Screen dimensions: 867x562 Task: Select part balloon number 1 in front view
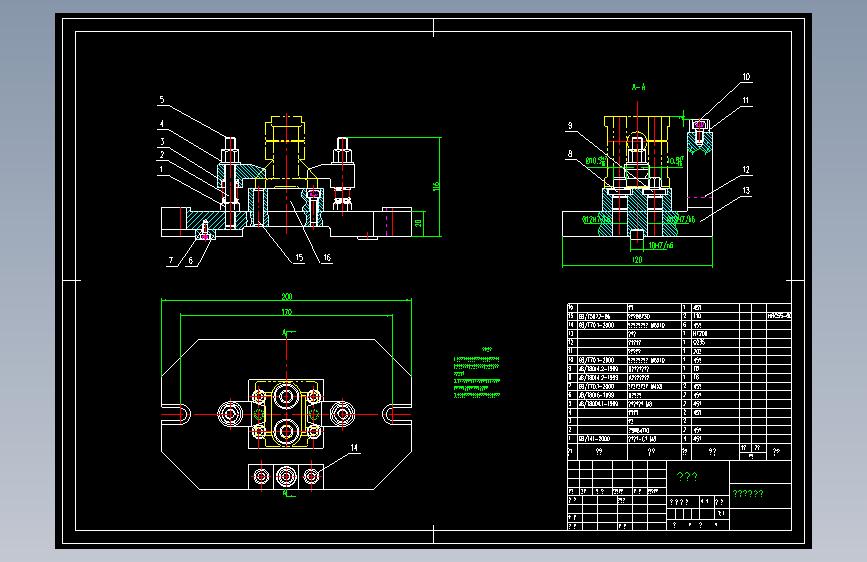(161, 169)
